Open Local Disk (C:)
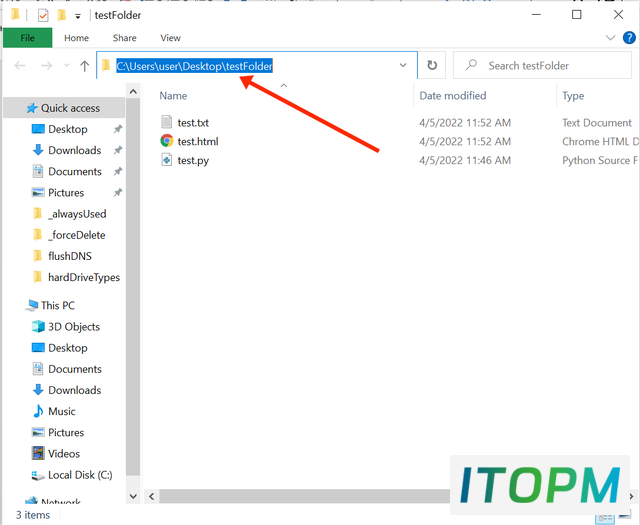The image size is (640, 525). pyautogui.click(x=80, y=475)
